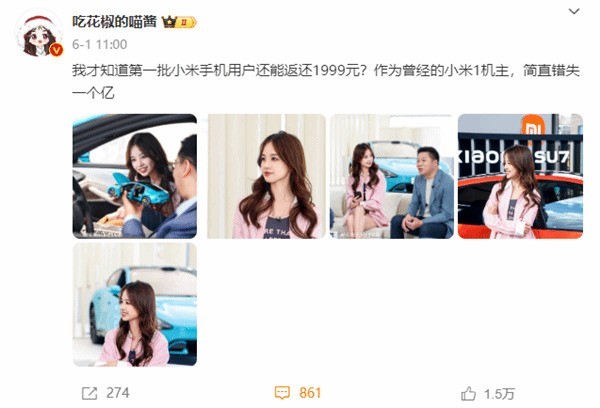
Task: Click the second line of text 一个亿
Action: point(93,93)
